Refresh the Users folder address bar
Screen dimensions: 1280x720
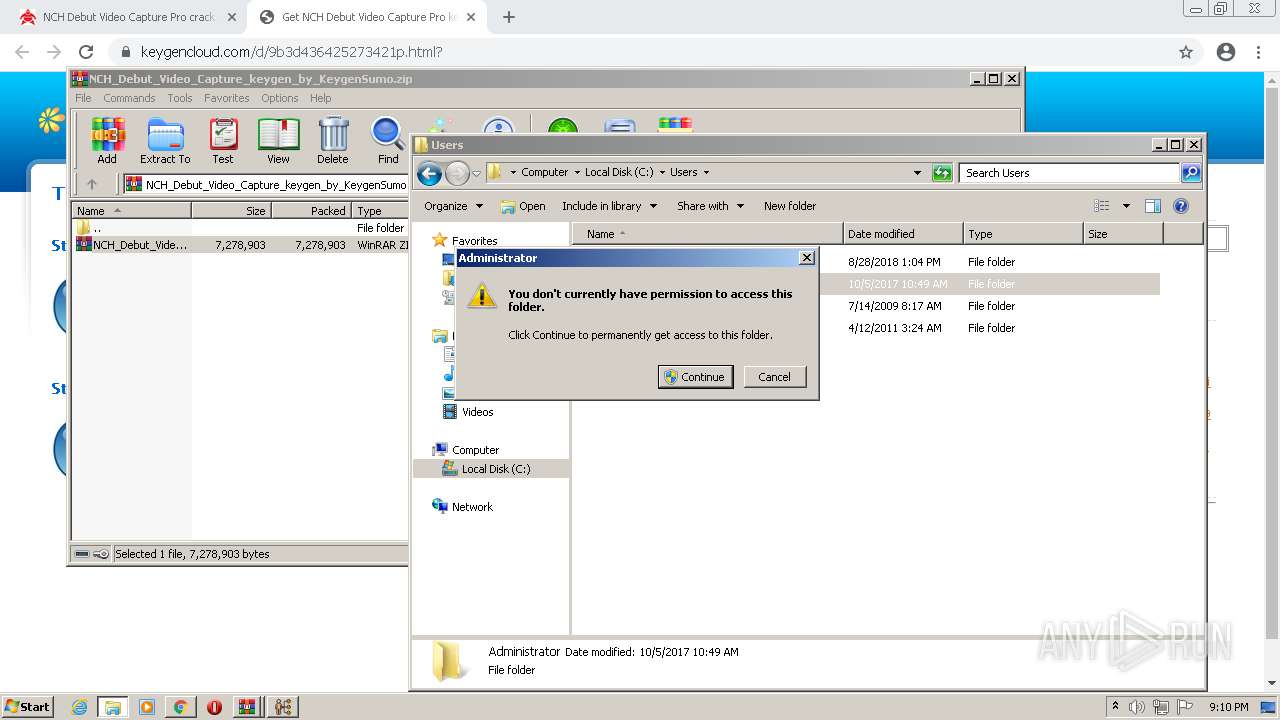[942, 173]
